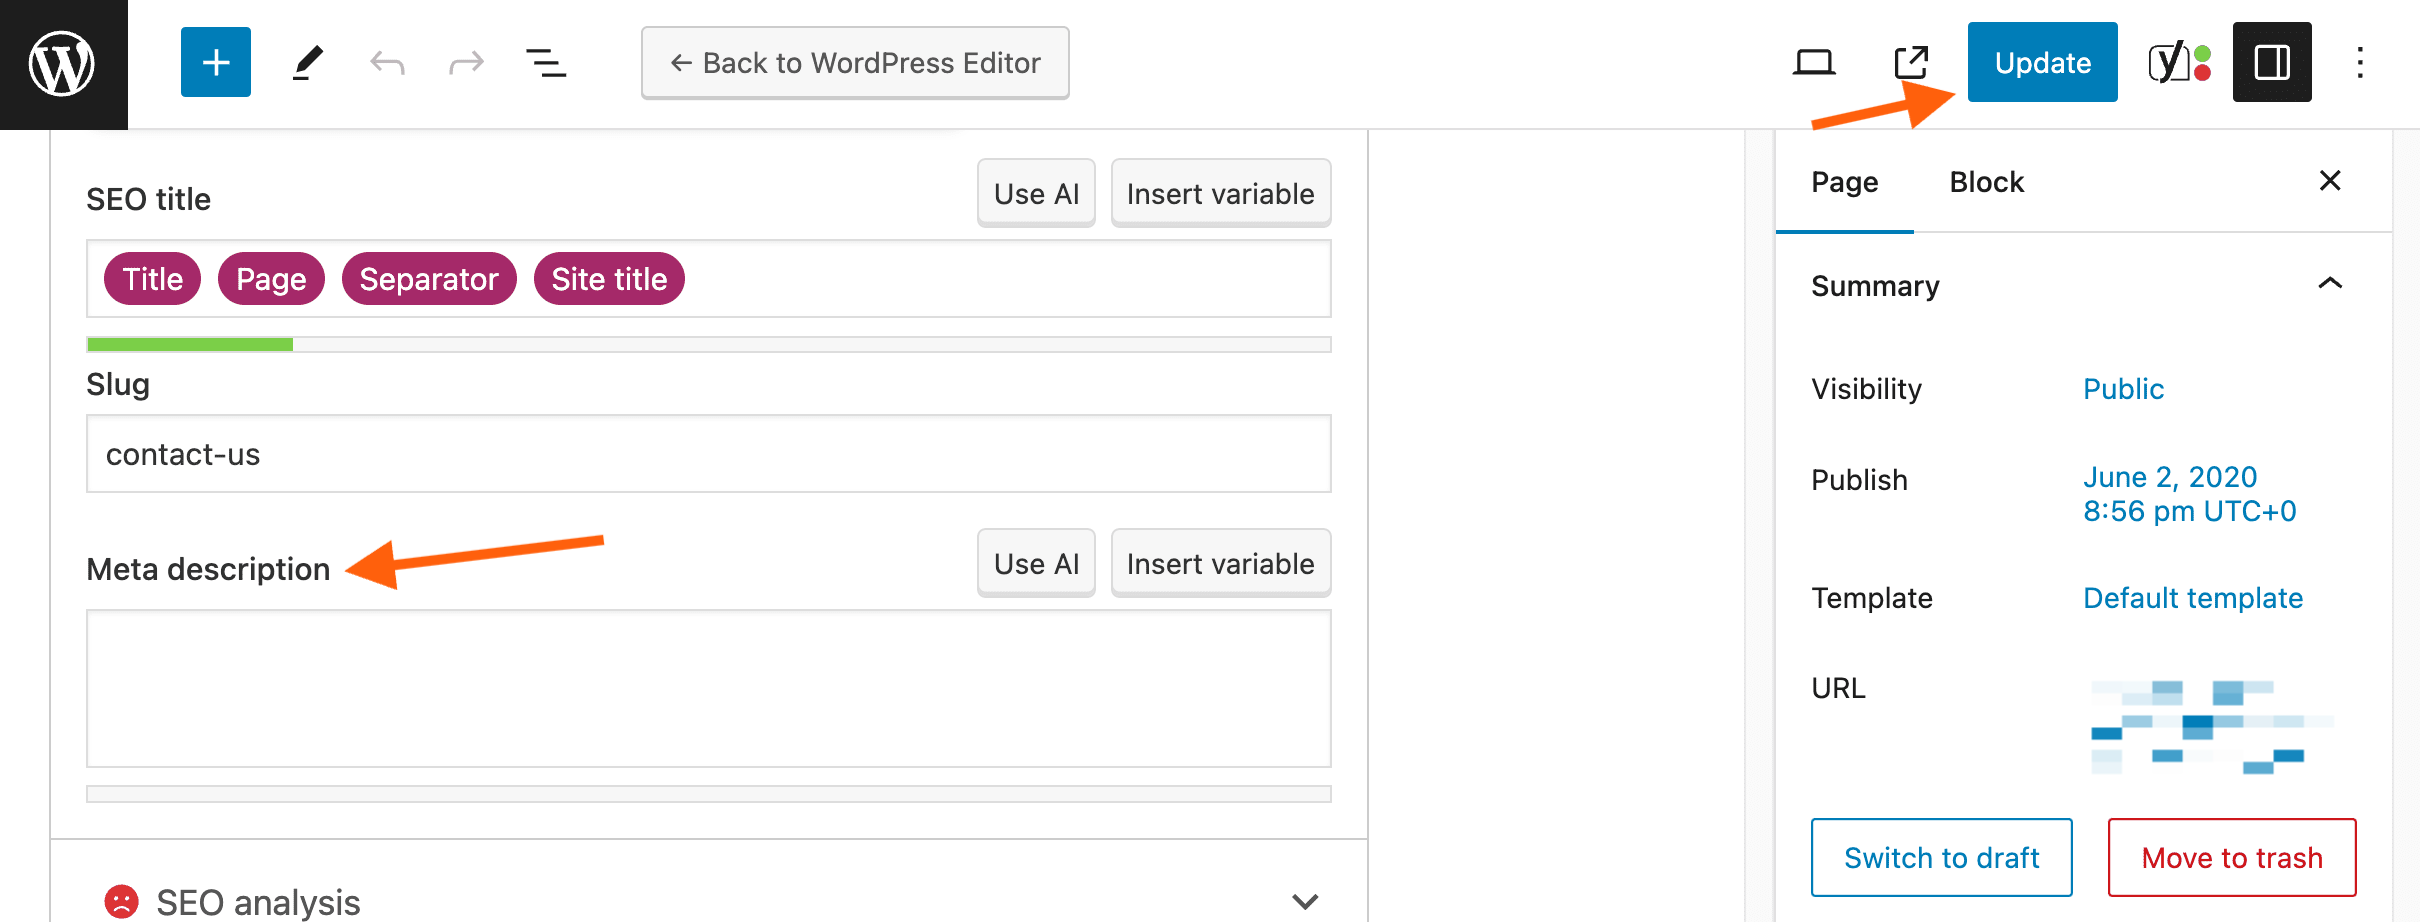Image resolution: width=2420 pixels, height=922 pixels.
Task: Click the Redo arrow icon
Action: tap(465, 62)
